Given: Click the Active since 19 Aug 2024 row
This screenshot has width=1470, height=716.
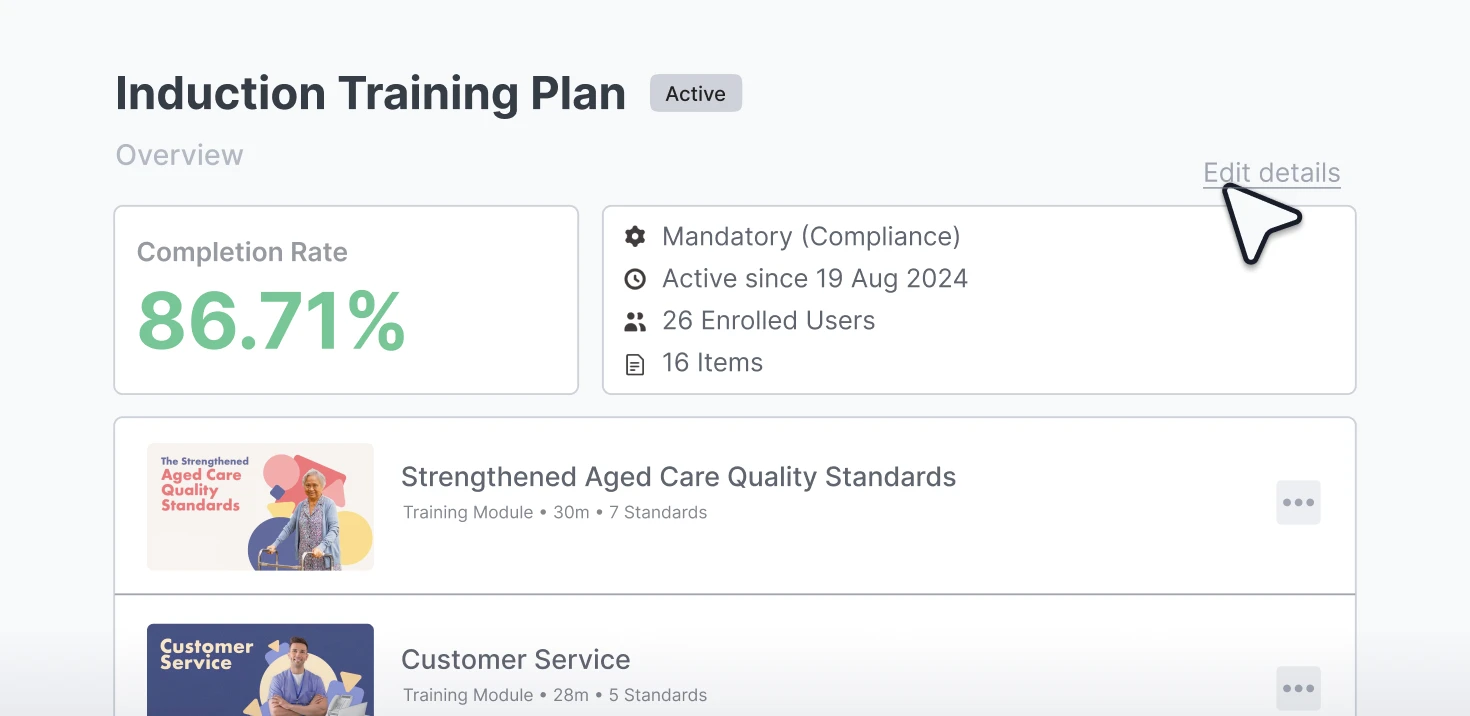Looking at the screenshot, I should point(814,278).
